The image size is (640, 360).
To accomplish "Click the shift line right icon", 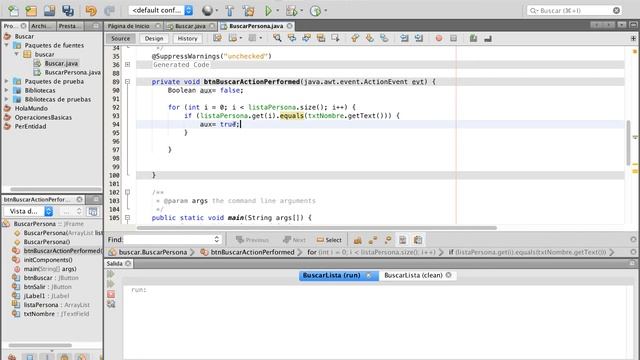I will (419, 38).
